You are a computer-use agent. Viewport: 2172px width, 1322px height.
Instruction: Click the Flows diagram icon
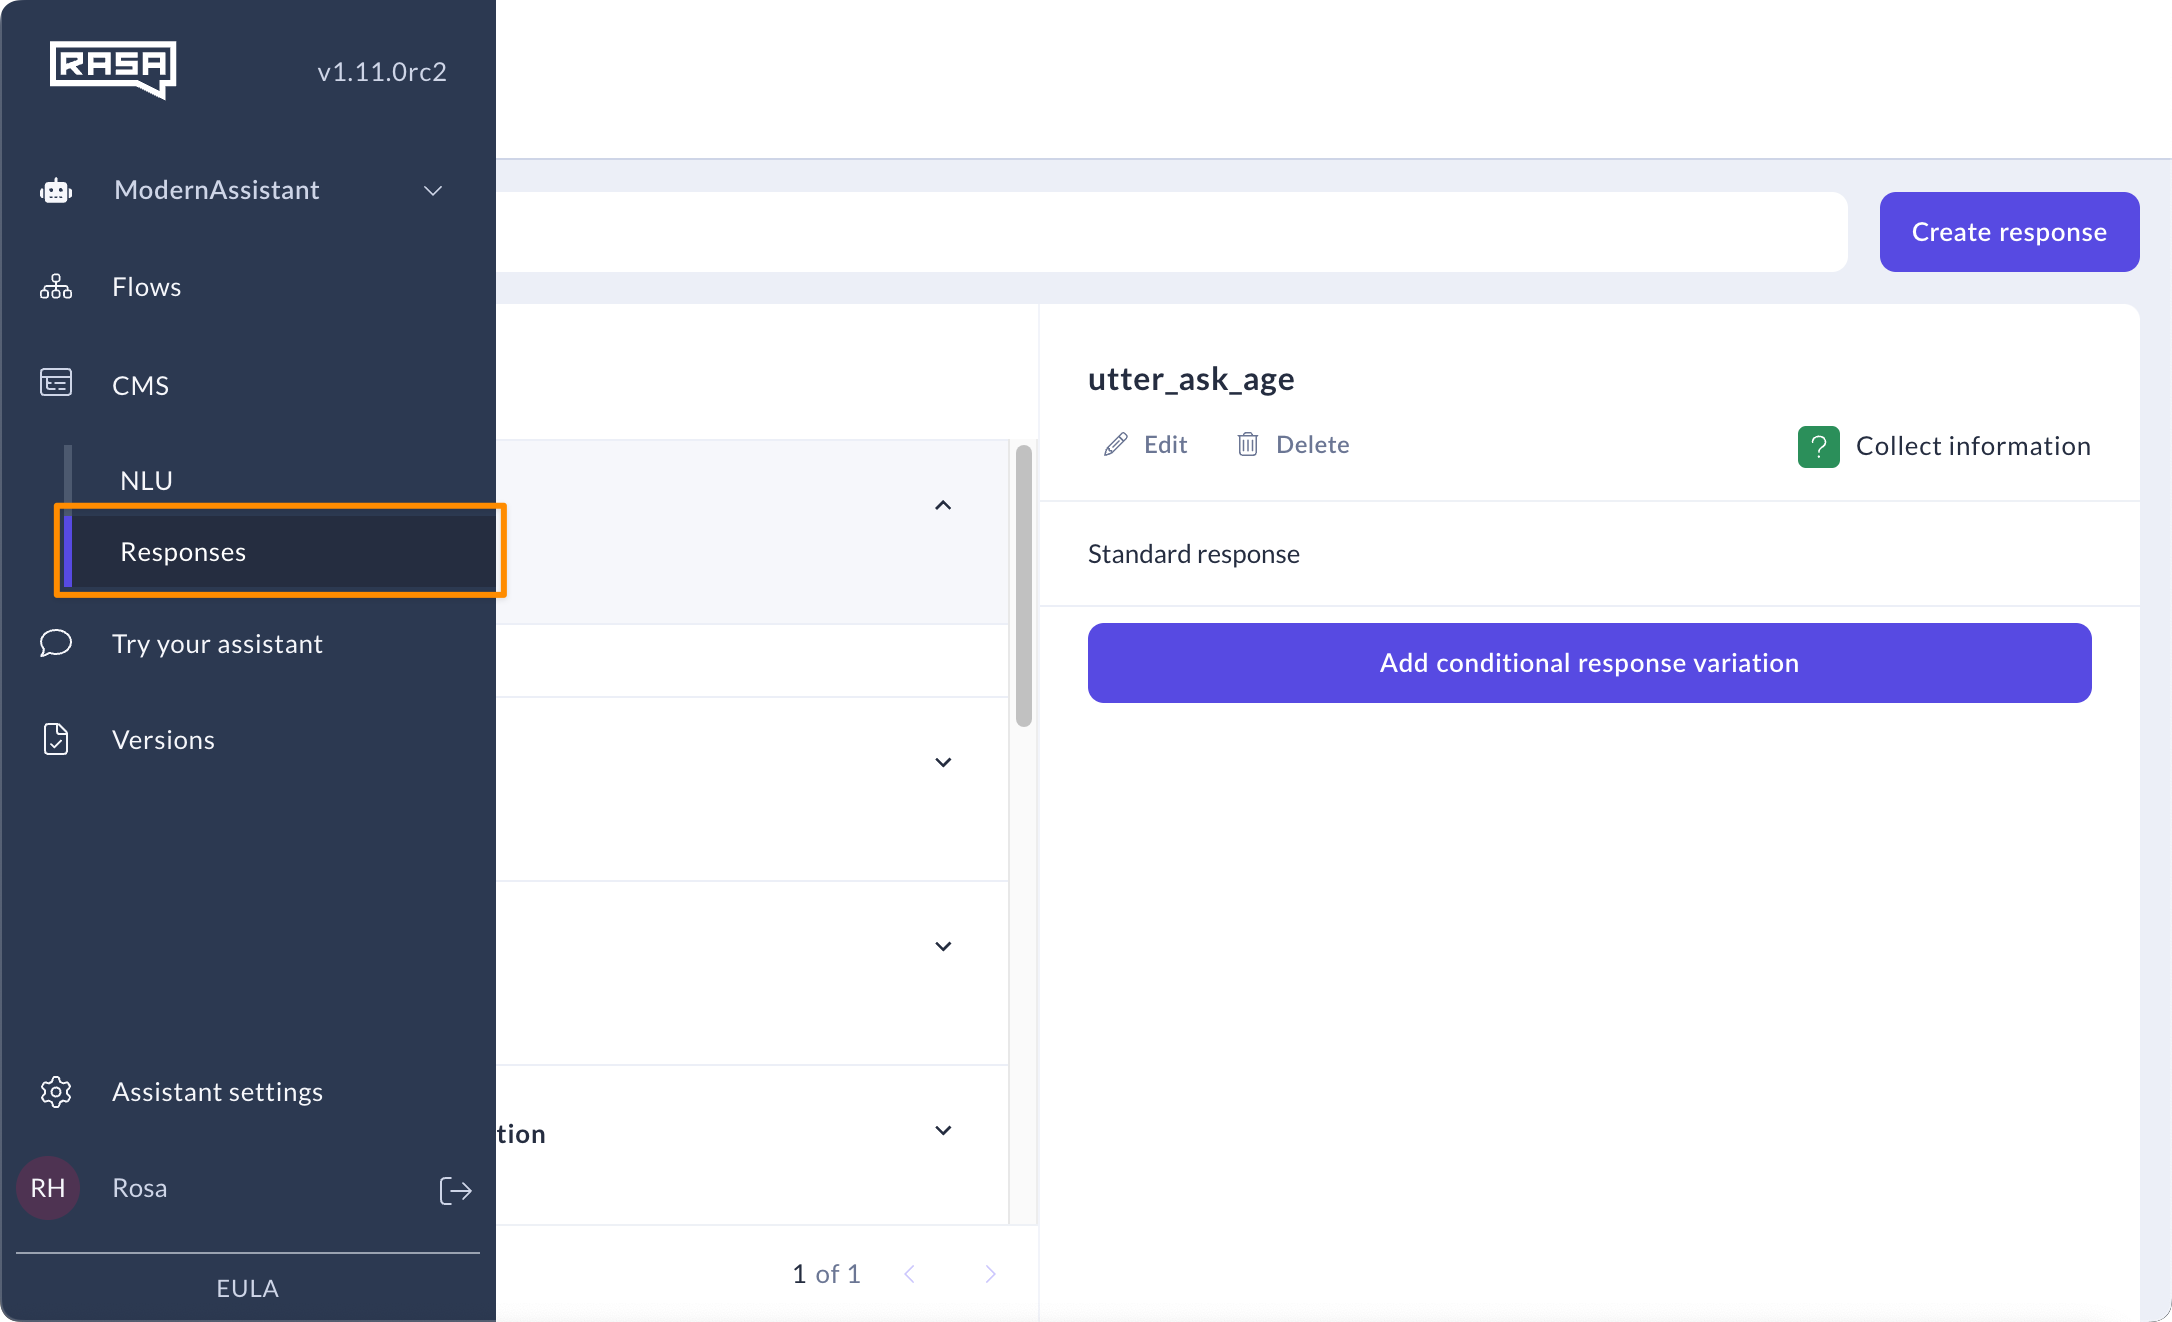[x=56, y=287]
